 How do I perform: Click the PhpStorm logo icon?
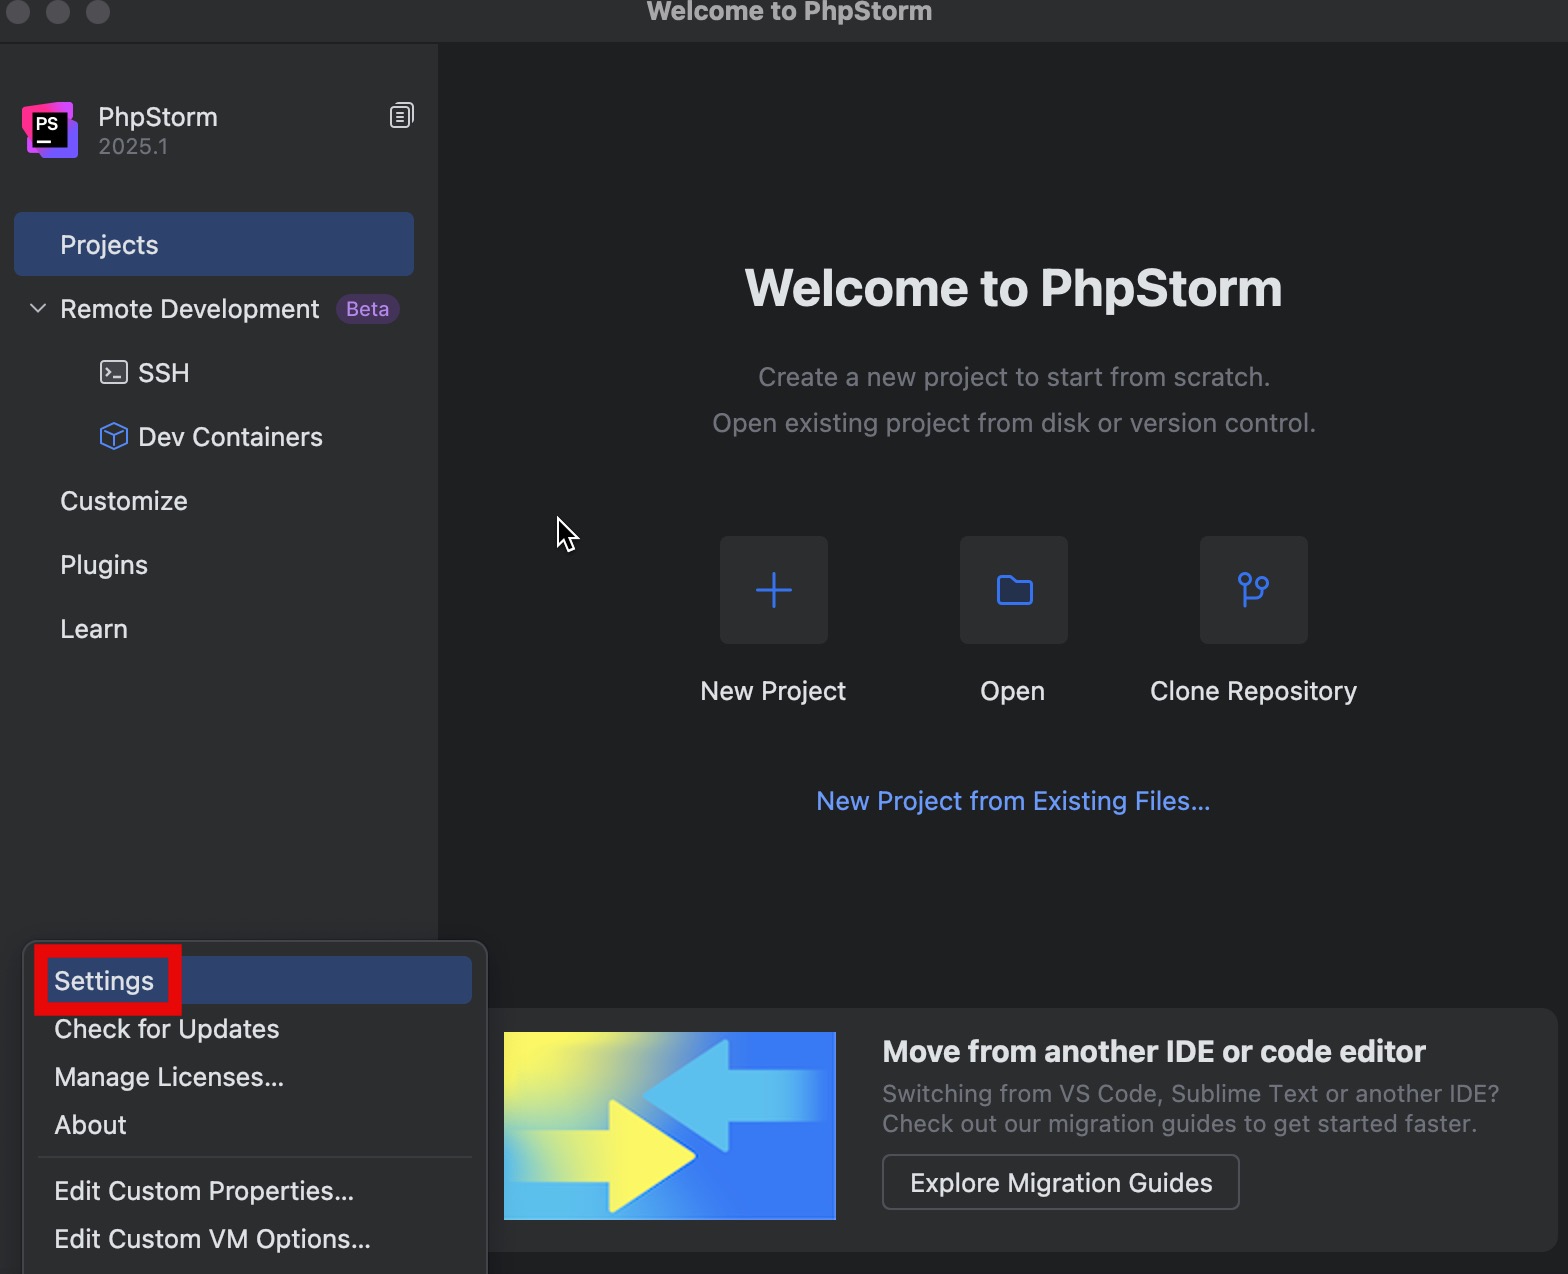pos(50,130)
